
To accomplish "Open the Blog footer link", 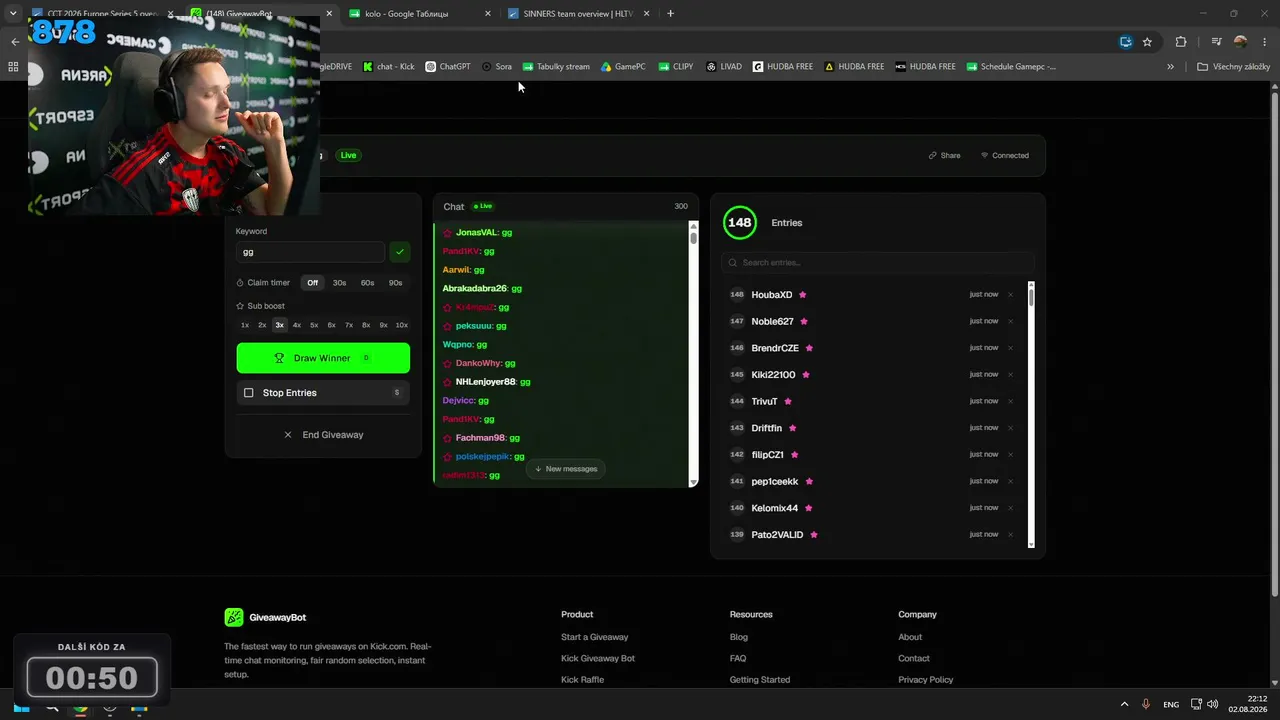I will [739, 637].
